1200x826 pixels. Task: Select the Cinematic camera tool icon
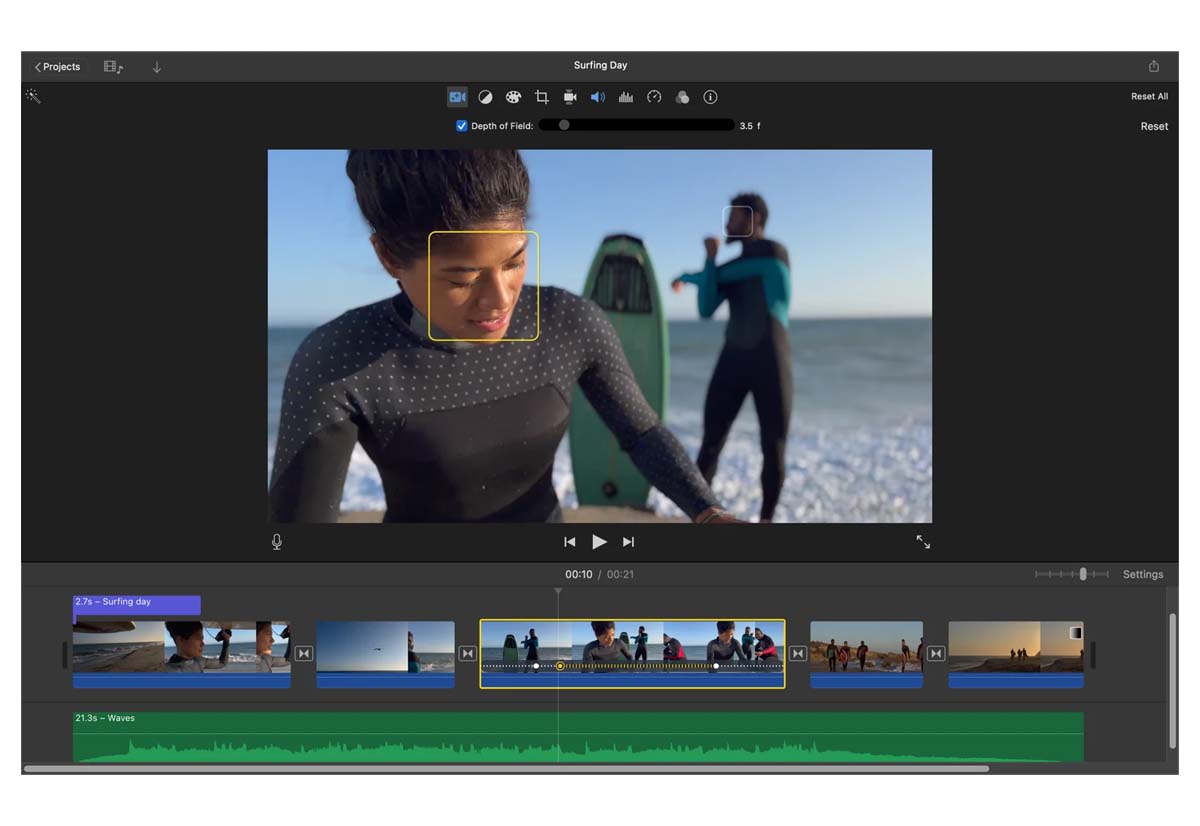coord(457,97)
